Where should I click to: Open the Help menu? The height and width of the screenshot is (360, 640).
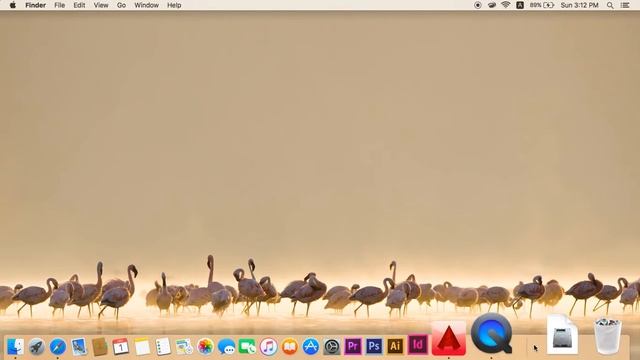pos(174,5)
